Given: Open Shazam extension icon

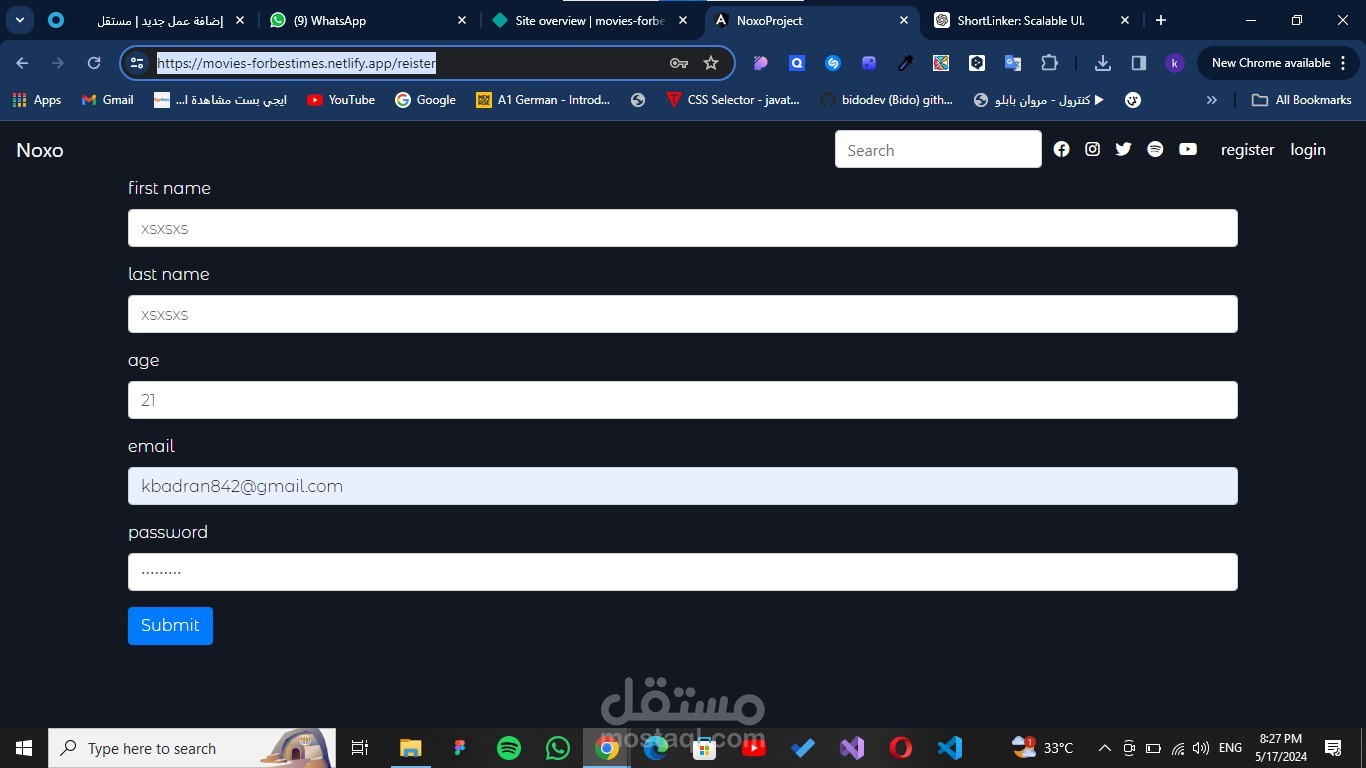Looking at the screenshot, I should coord(833,63).
